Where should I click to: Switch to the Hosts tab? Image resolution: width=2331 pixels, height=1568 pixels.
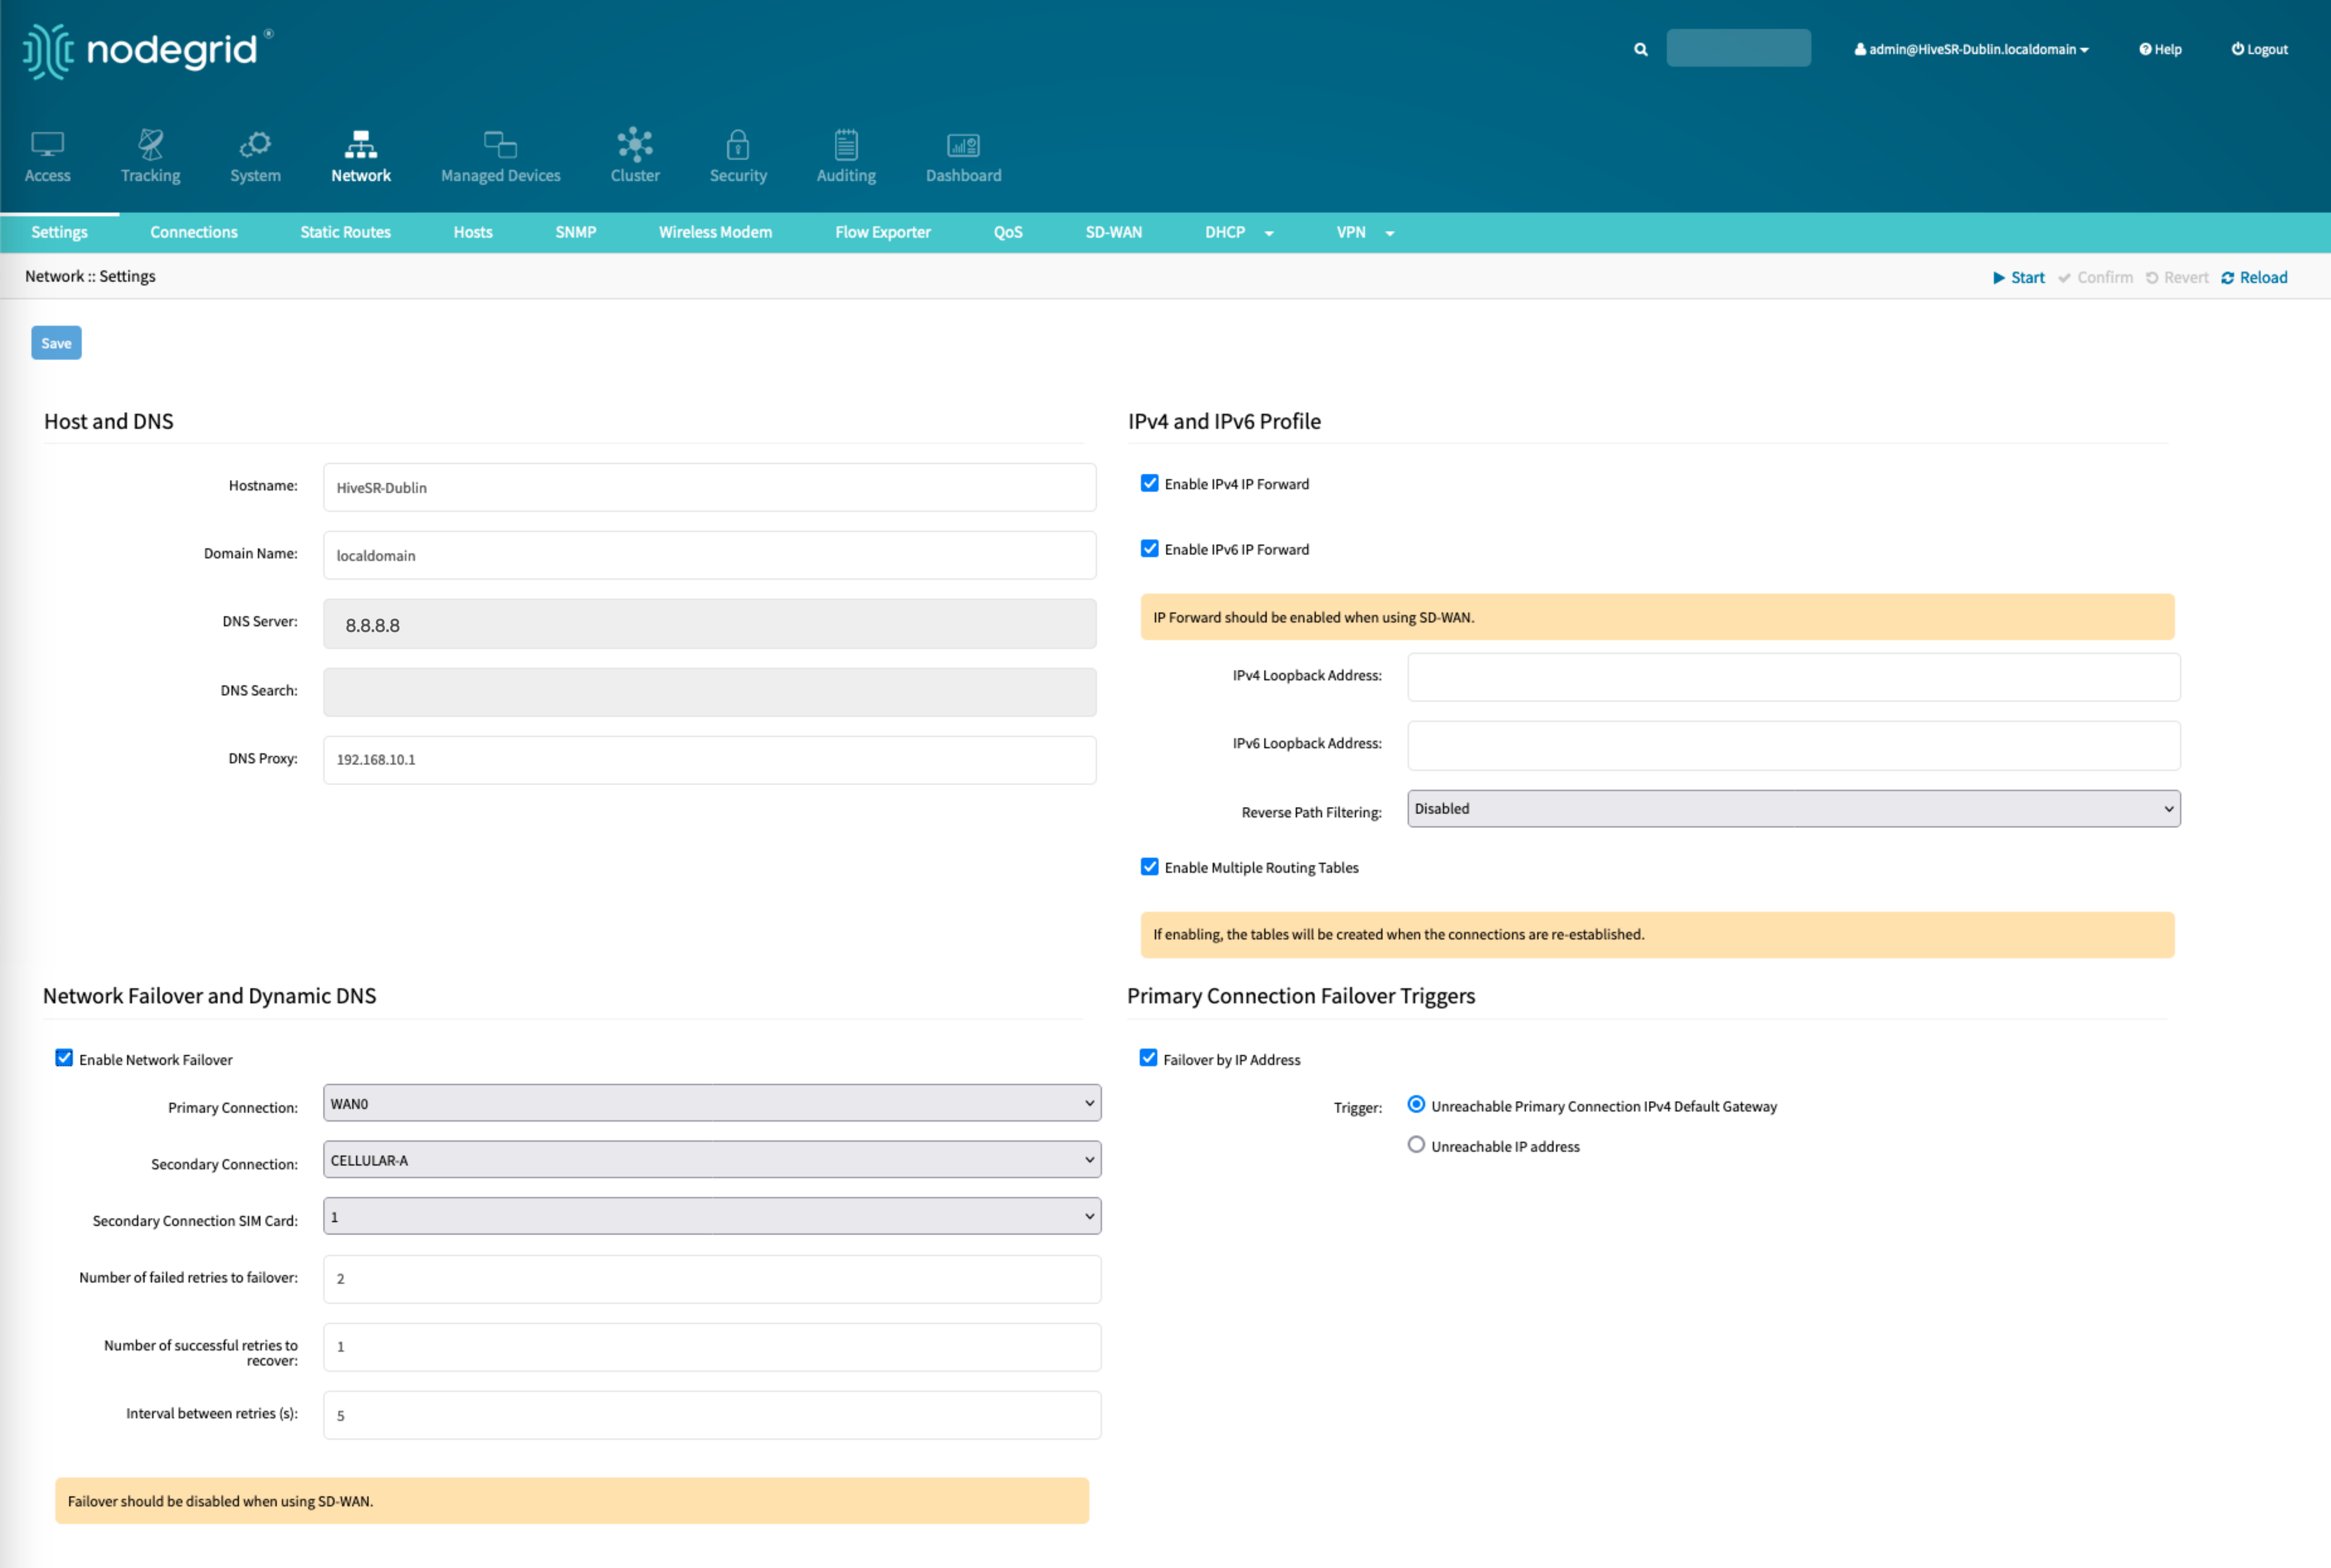click(x=473, y=232)
